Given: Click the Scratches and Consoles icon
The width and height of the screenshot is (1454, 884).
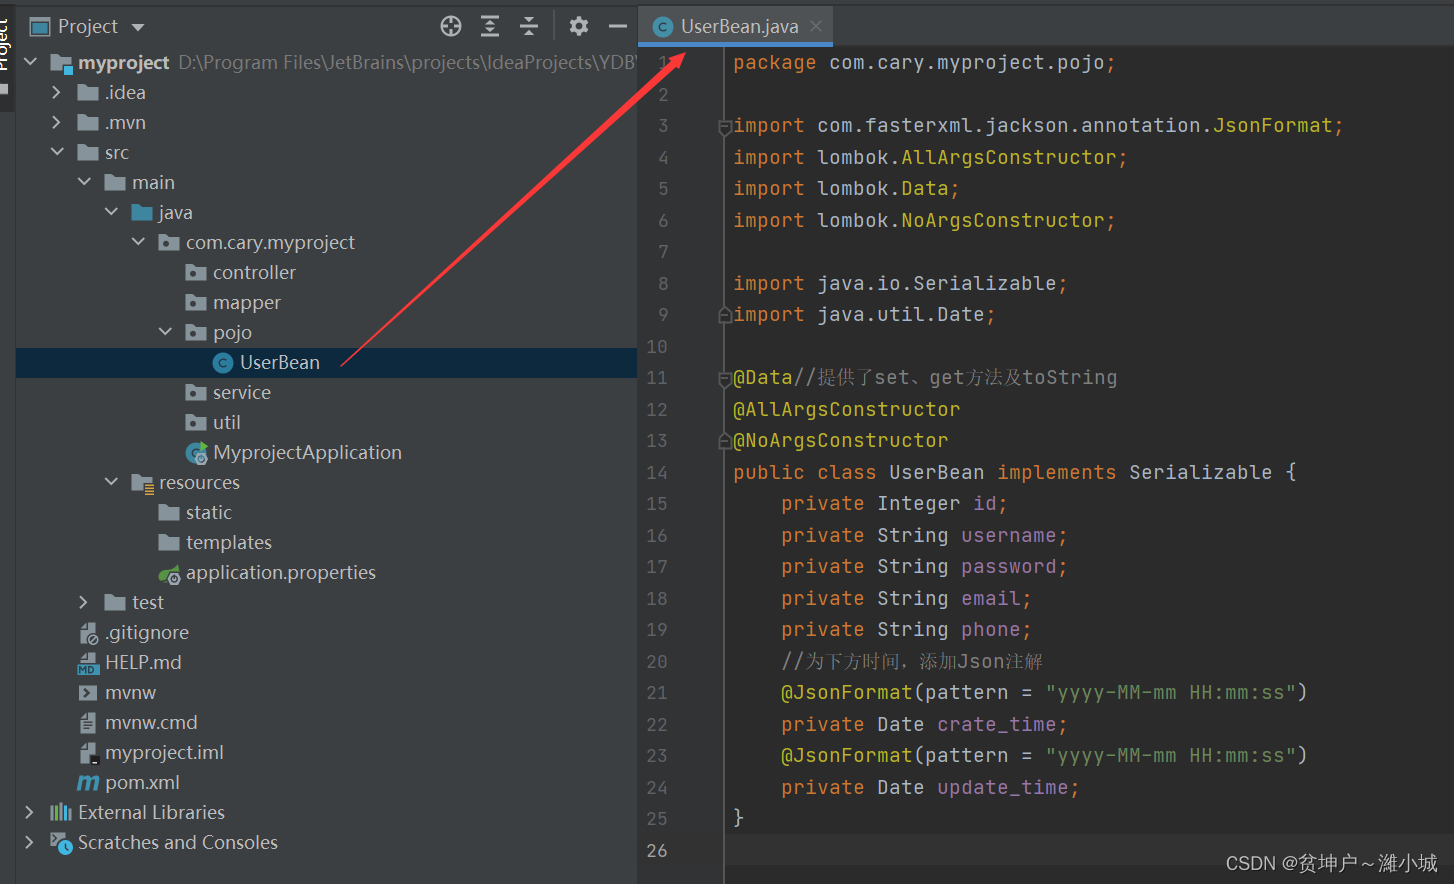Looking at the screenshot, I should pyautogui.click(x=61, y=843).
